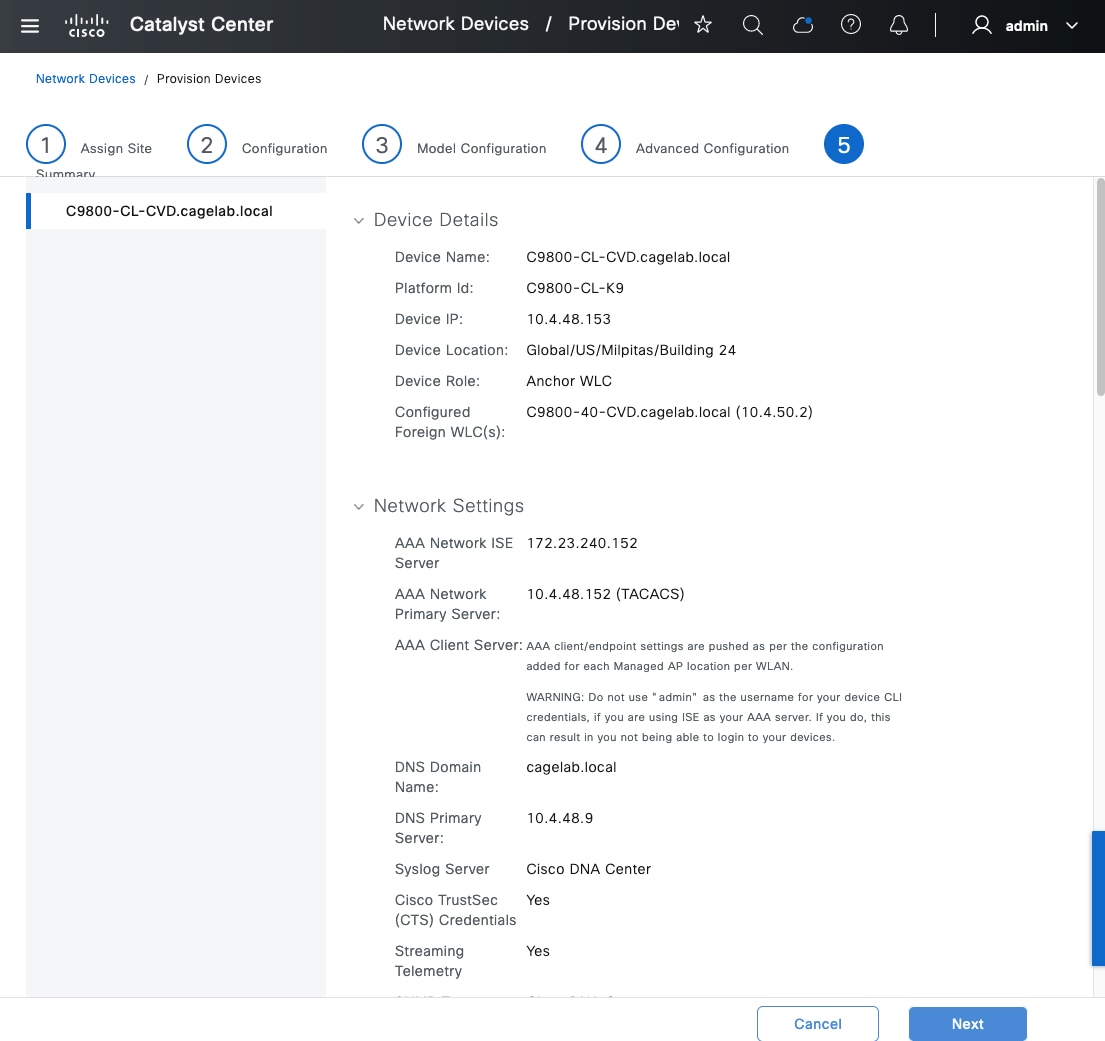Click the DNS domain value cagelab.local
The width and height of the screenshot is (1105, 1041).
572,768
